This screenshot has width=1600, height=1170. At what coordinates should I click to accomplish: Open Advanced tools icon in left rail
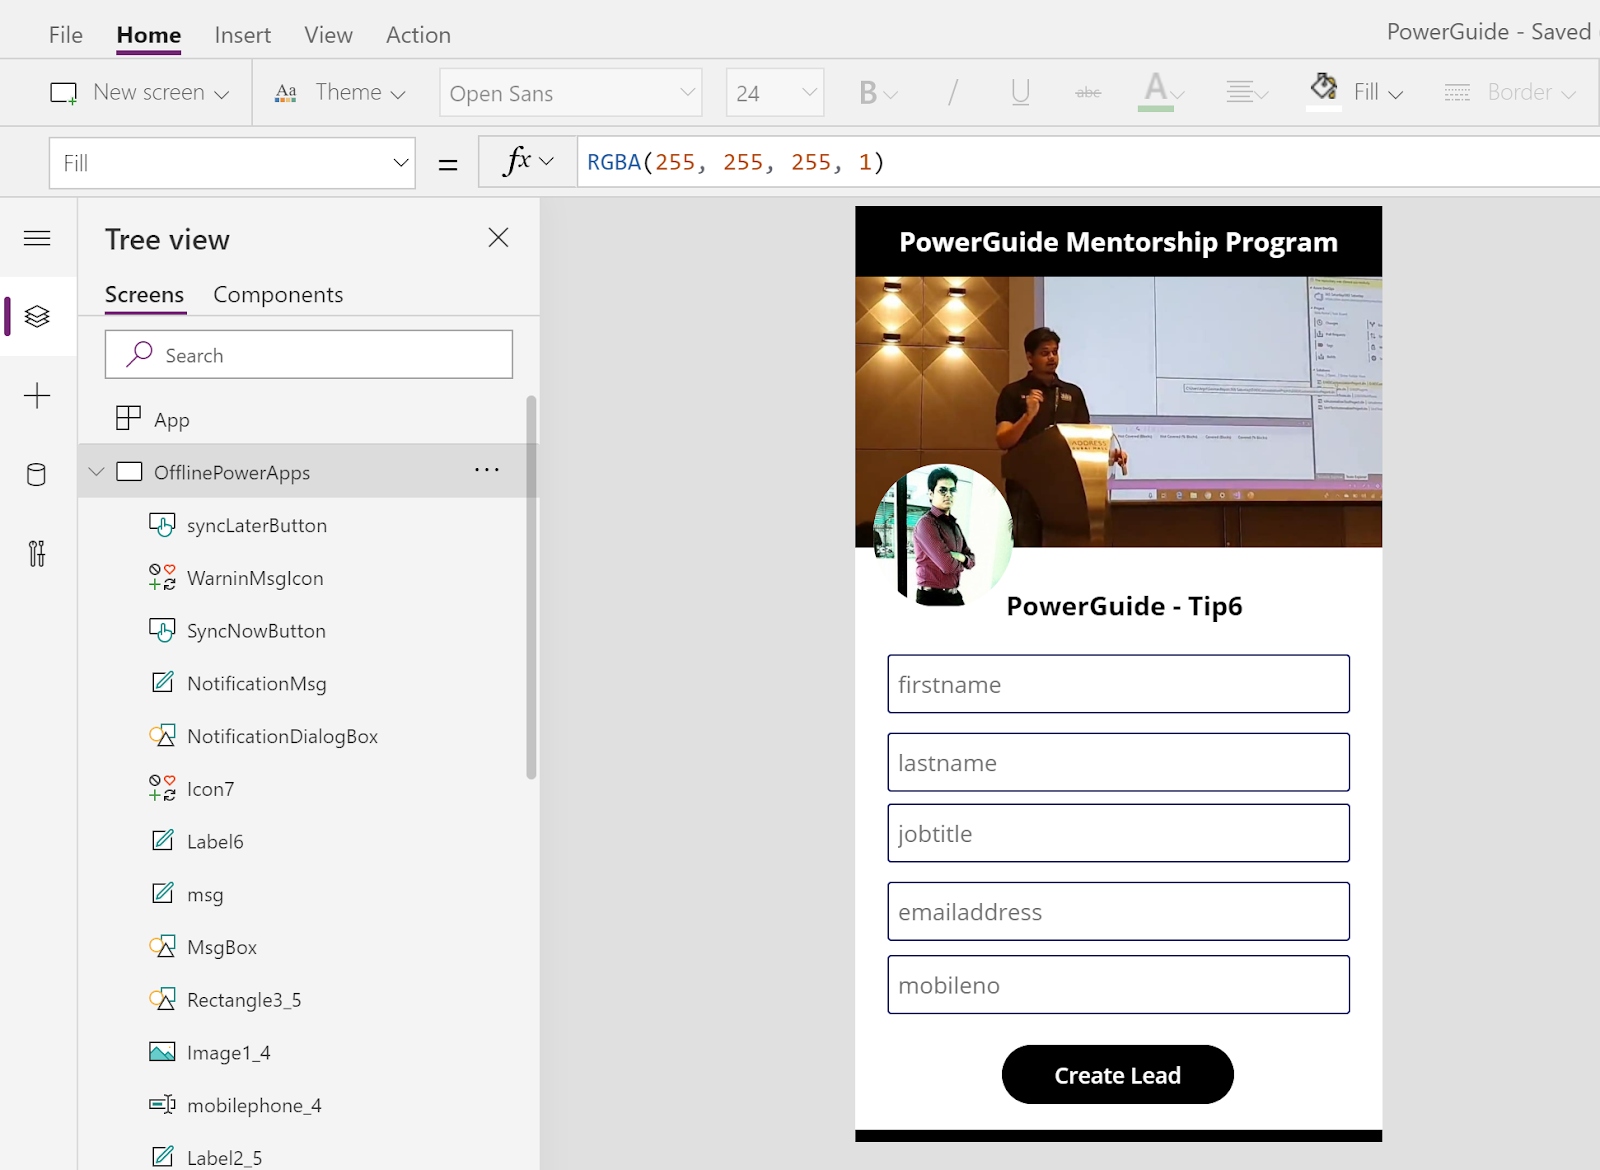tap(37, 553)
